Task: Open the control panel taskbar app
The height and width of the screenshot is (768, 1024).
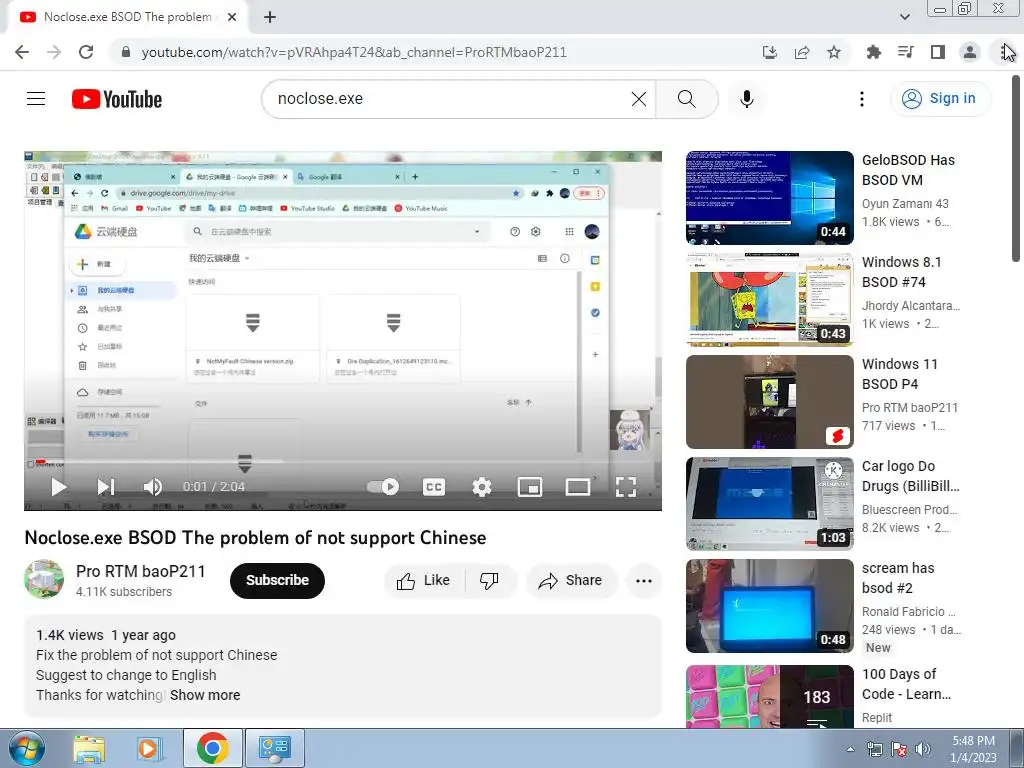Action: (274, 748)
